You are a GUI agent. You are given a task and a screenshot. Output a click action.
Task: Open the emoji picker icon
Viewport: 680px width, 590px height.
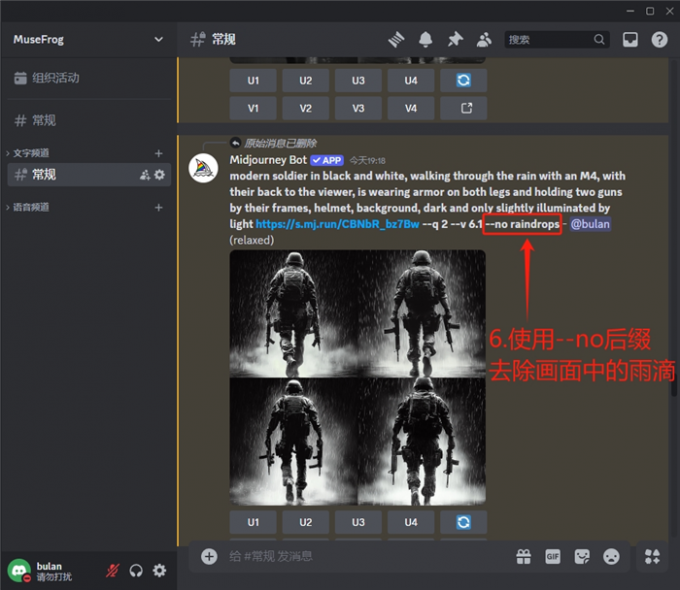(611, 556)
